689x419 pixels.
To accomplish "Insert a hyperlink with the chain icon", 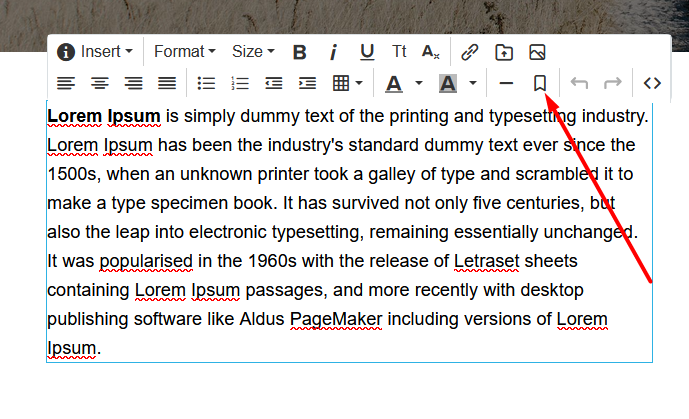I will click(470, 52).
